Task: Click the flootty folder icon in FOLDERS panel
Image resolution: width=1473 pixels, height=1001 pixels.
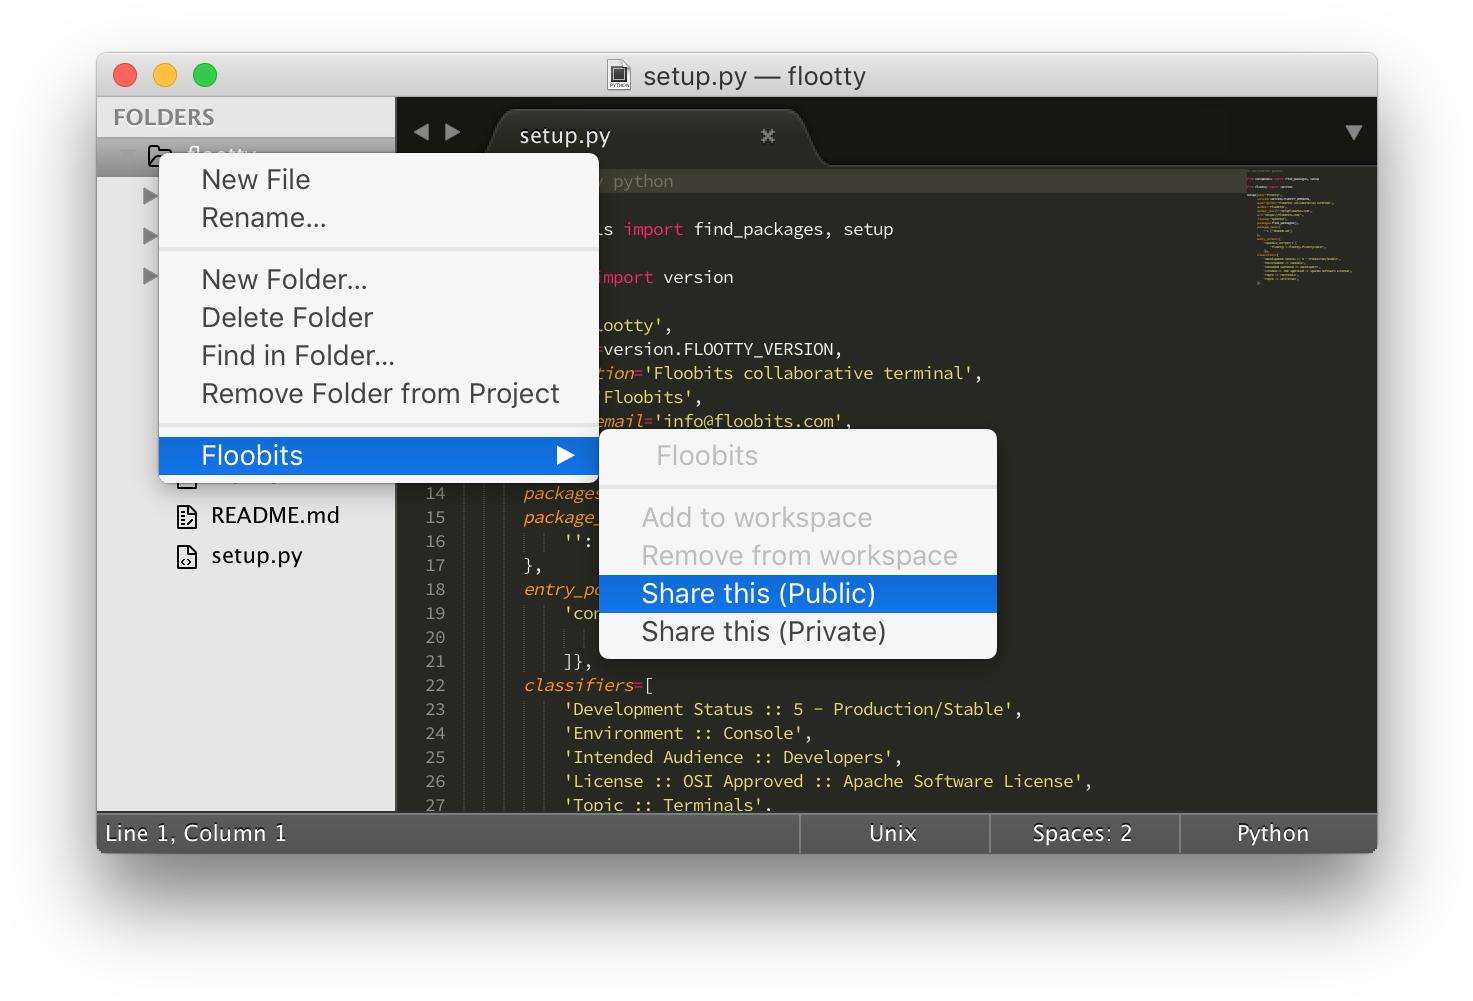Action: pyautogui.click(x=160, y=156)
